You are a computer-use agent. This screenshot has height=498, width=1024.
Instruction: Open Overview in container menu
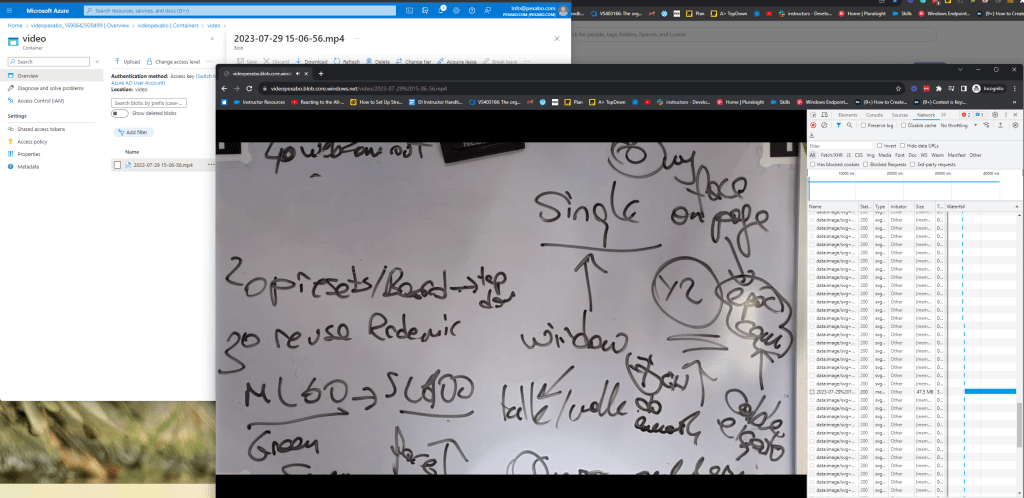point(52,76)
